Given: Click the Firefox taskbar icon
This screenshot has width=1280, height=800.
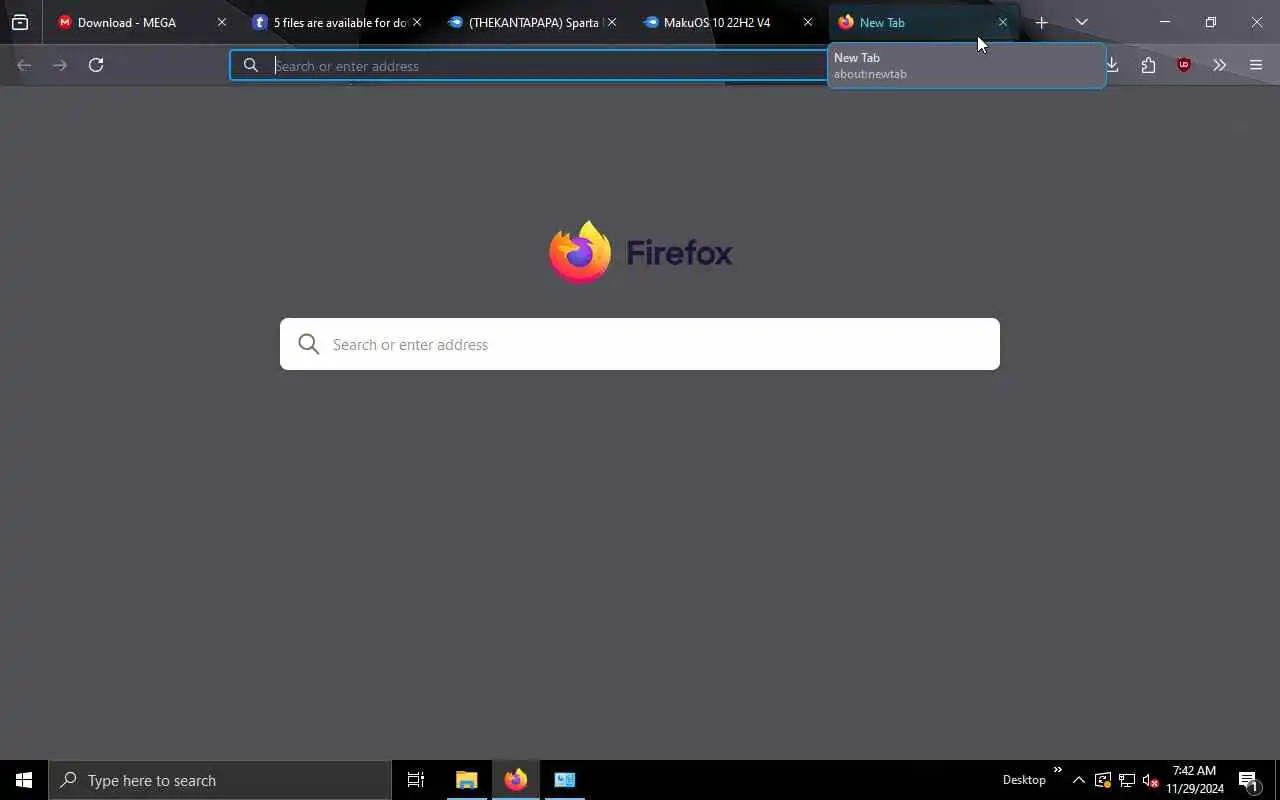Looking at the screenshot, I should point(516,780).
